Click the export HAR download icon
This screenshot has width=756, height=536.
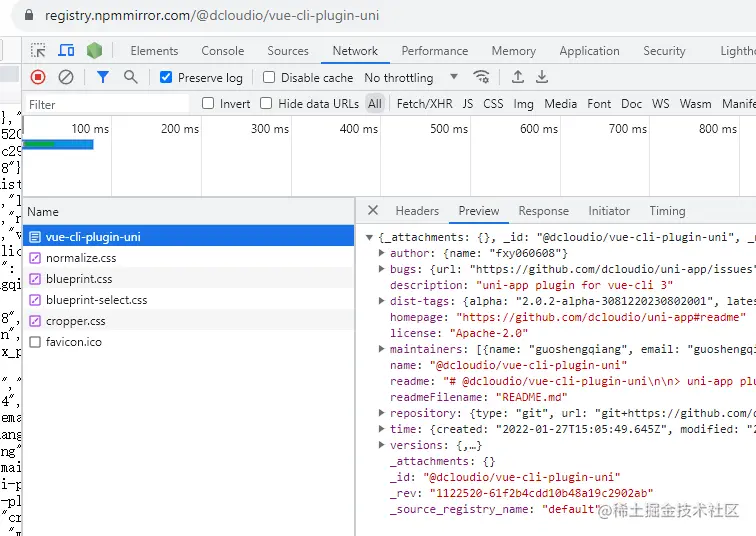coord(542,77)
